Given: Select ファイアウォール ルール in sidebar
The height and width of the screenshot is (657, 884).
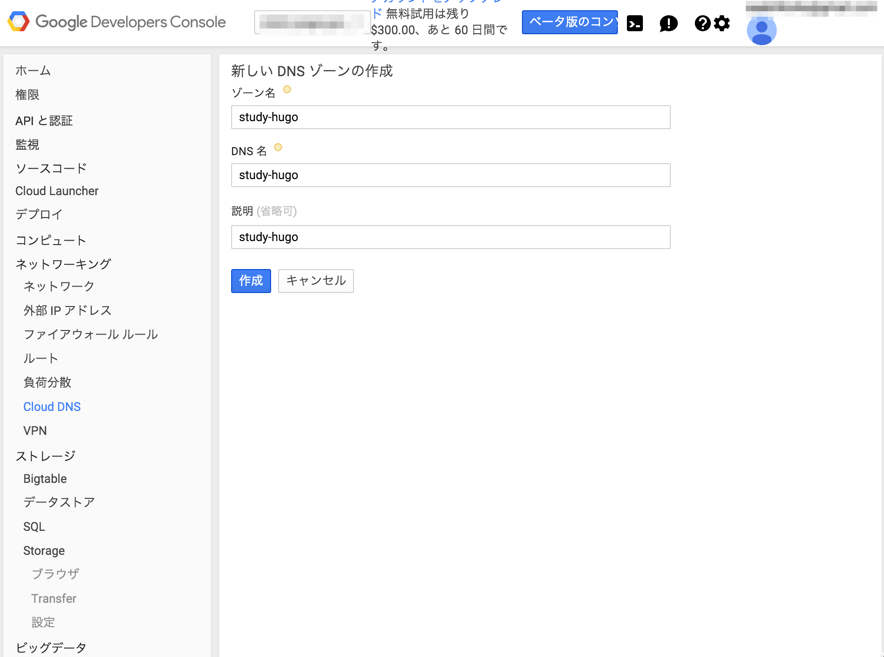Looking at the screenshot, I should [x=91, y=334].
